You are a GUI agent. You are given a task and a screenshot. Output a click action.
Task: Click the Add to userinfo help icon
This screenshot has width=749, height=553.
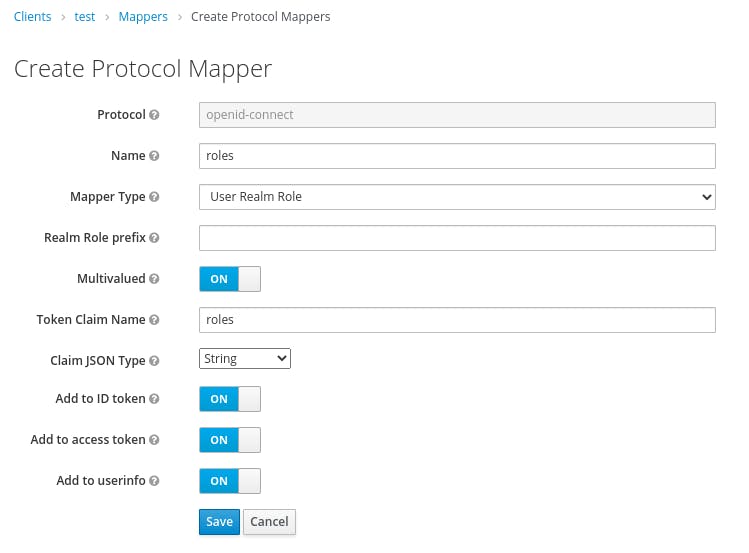[x=154, y=481]
